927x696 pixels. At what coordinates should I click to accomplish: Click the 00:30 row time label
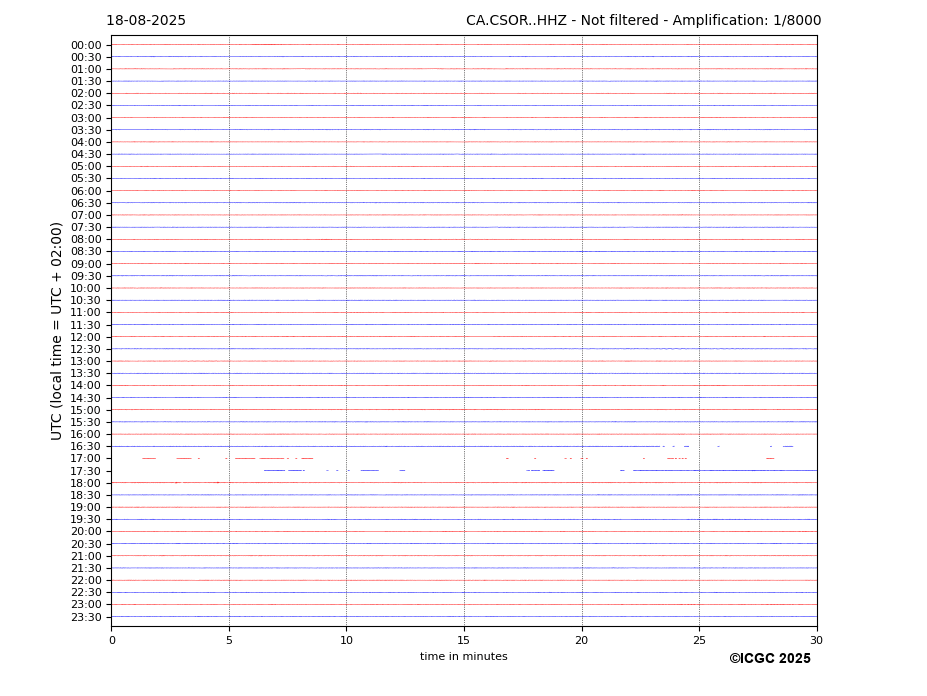tap(86, 57)
